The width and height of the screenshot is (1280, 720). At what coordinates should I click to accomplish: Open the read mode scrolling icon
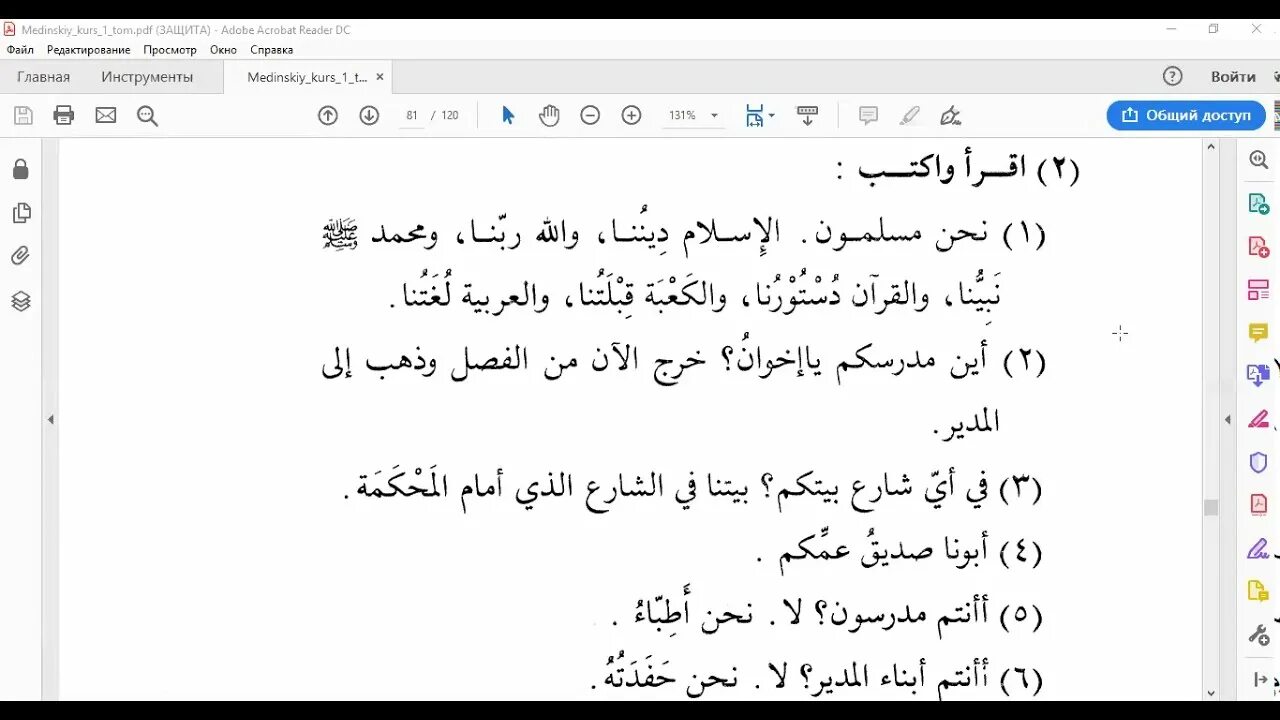[x=807, y=116]
